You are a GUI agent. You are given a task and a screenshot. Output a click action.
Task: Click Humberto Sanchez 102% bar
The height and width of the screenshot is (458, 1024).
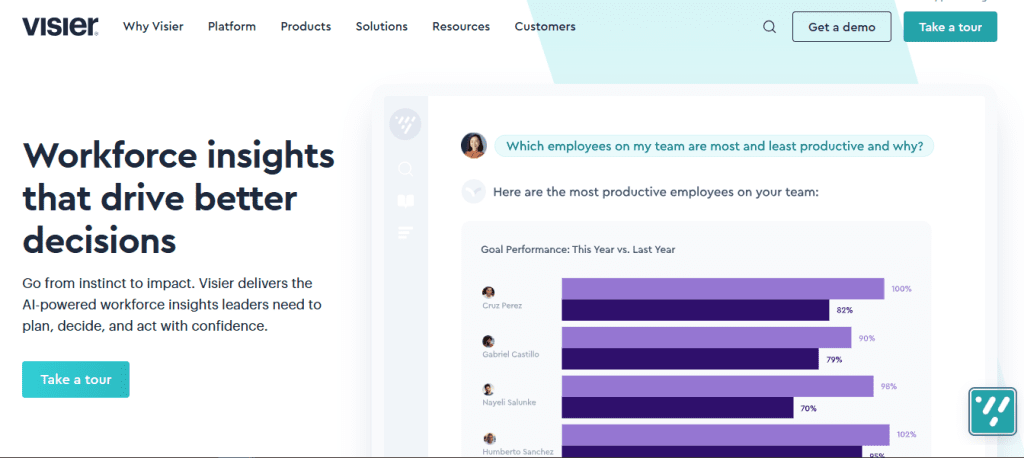point(726,435)
